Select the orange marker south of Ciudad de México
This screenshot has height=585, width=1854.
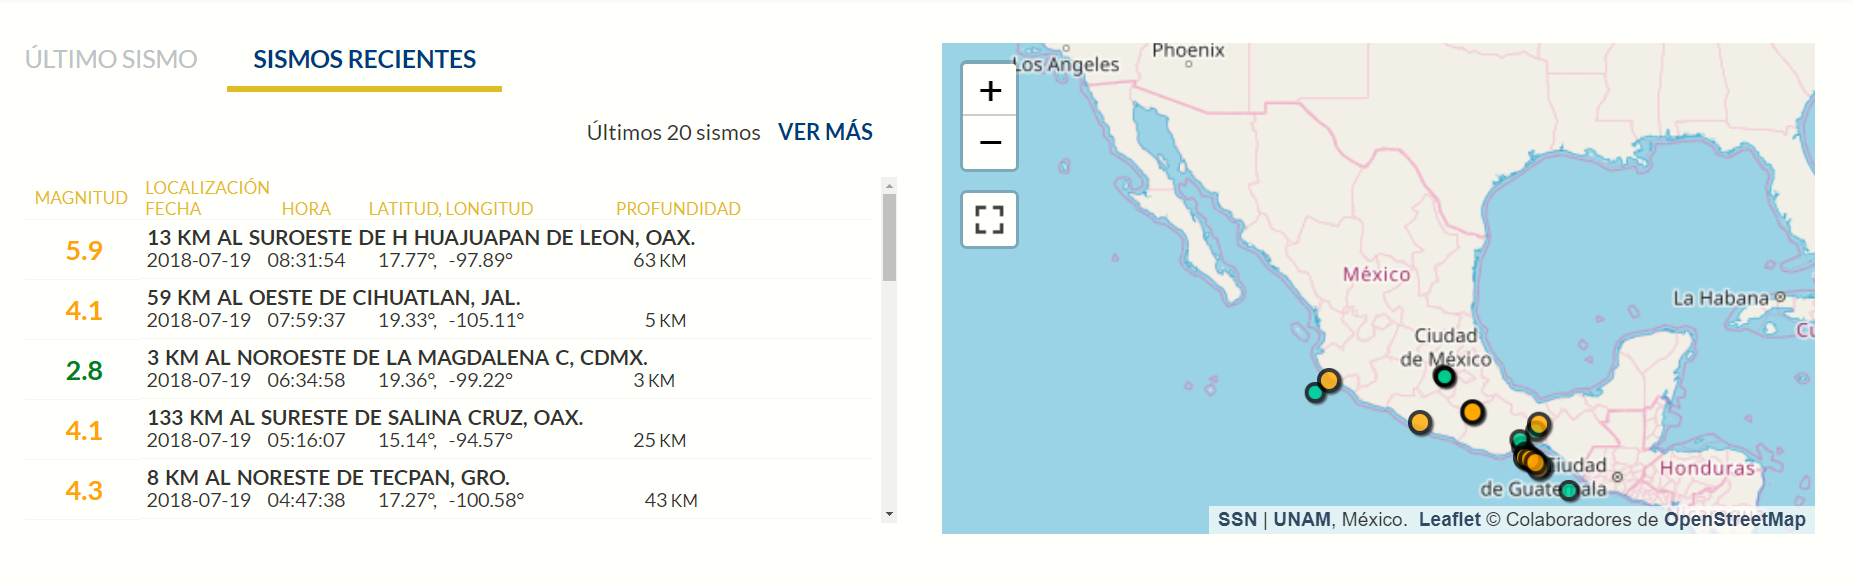(x=1472, y=412)
